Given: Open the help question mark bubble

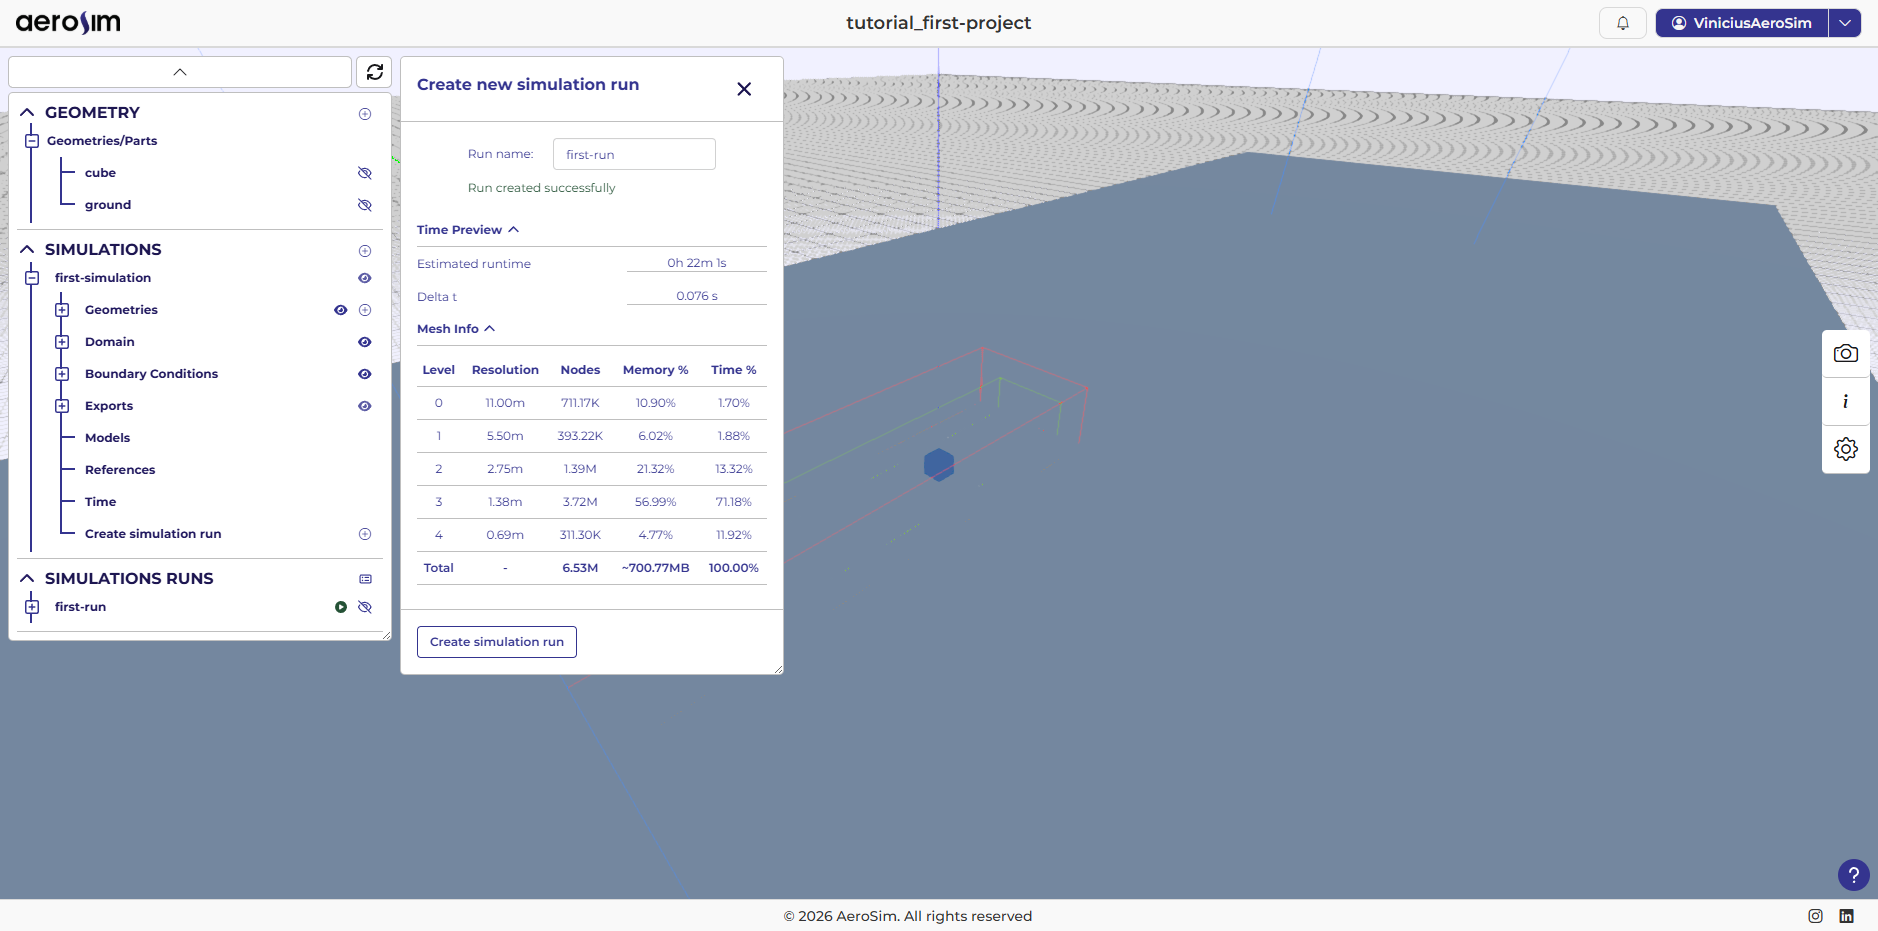Looking at the screenshot, I should [1854, 875].
